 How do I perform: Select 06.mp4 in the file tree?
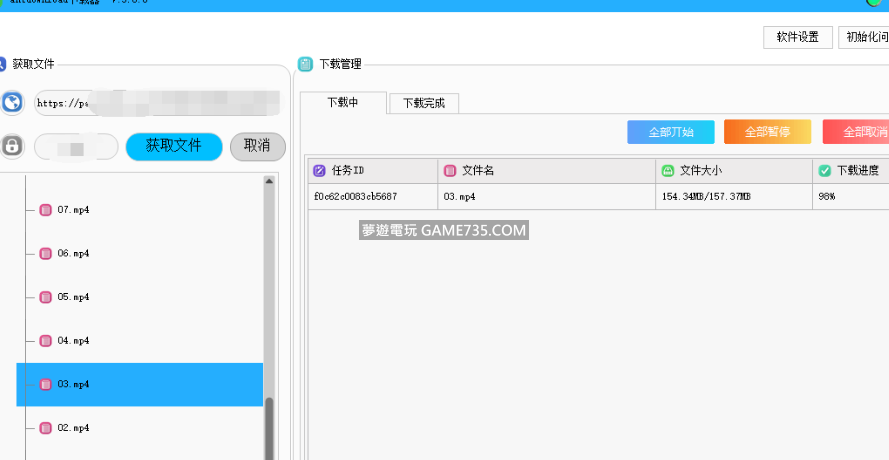coord(73,254)
